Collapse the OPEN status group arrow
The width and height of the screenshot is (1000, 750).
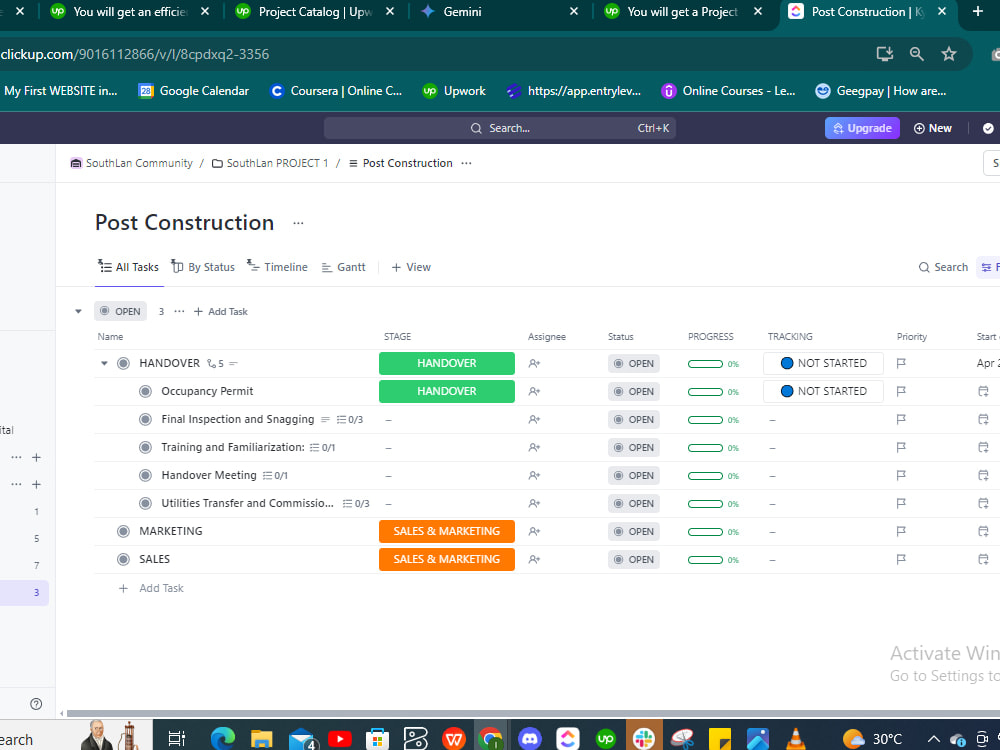[78, 311]
